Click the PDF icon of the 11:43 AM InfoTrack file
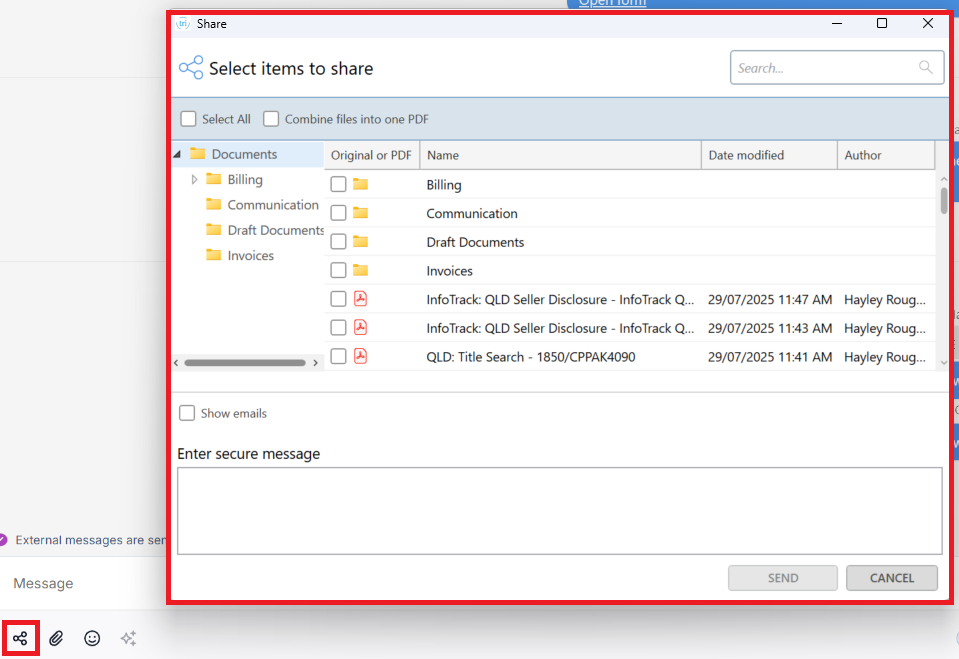This screenshot has width=959, height=659. point(361,327)
